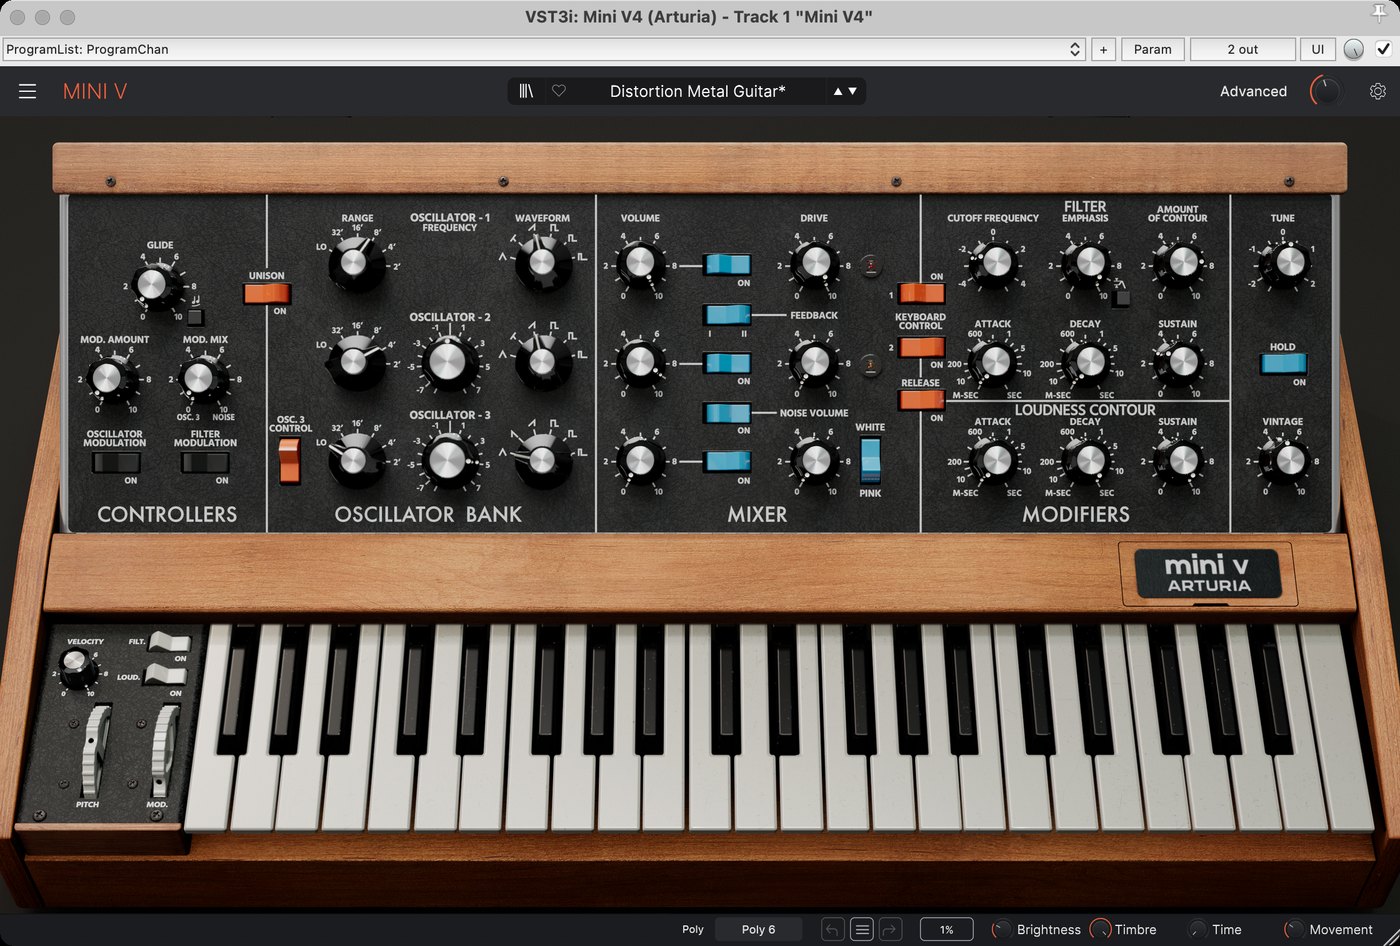Toggle the Hold switch
Viewport: 1400px width, 946px height.
[x=1283, y=364]
